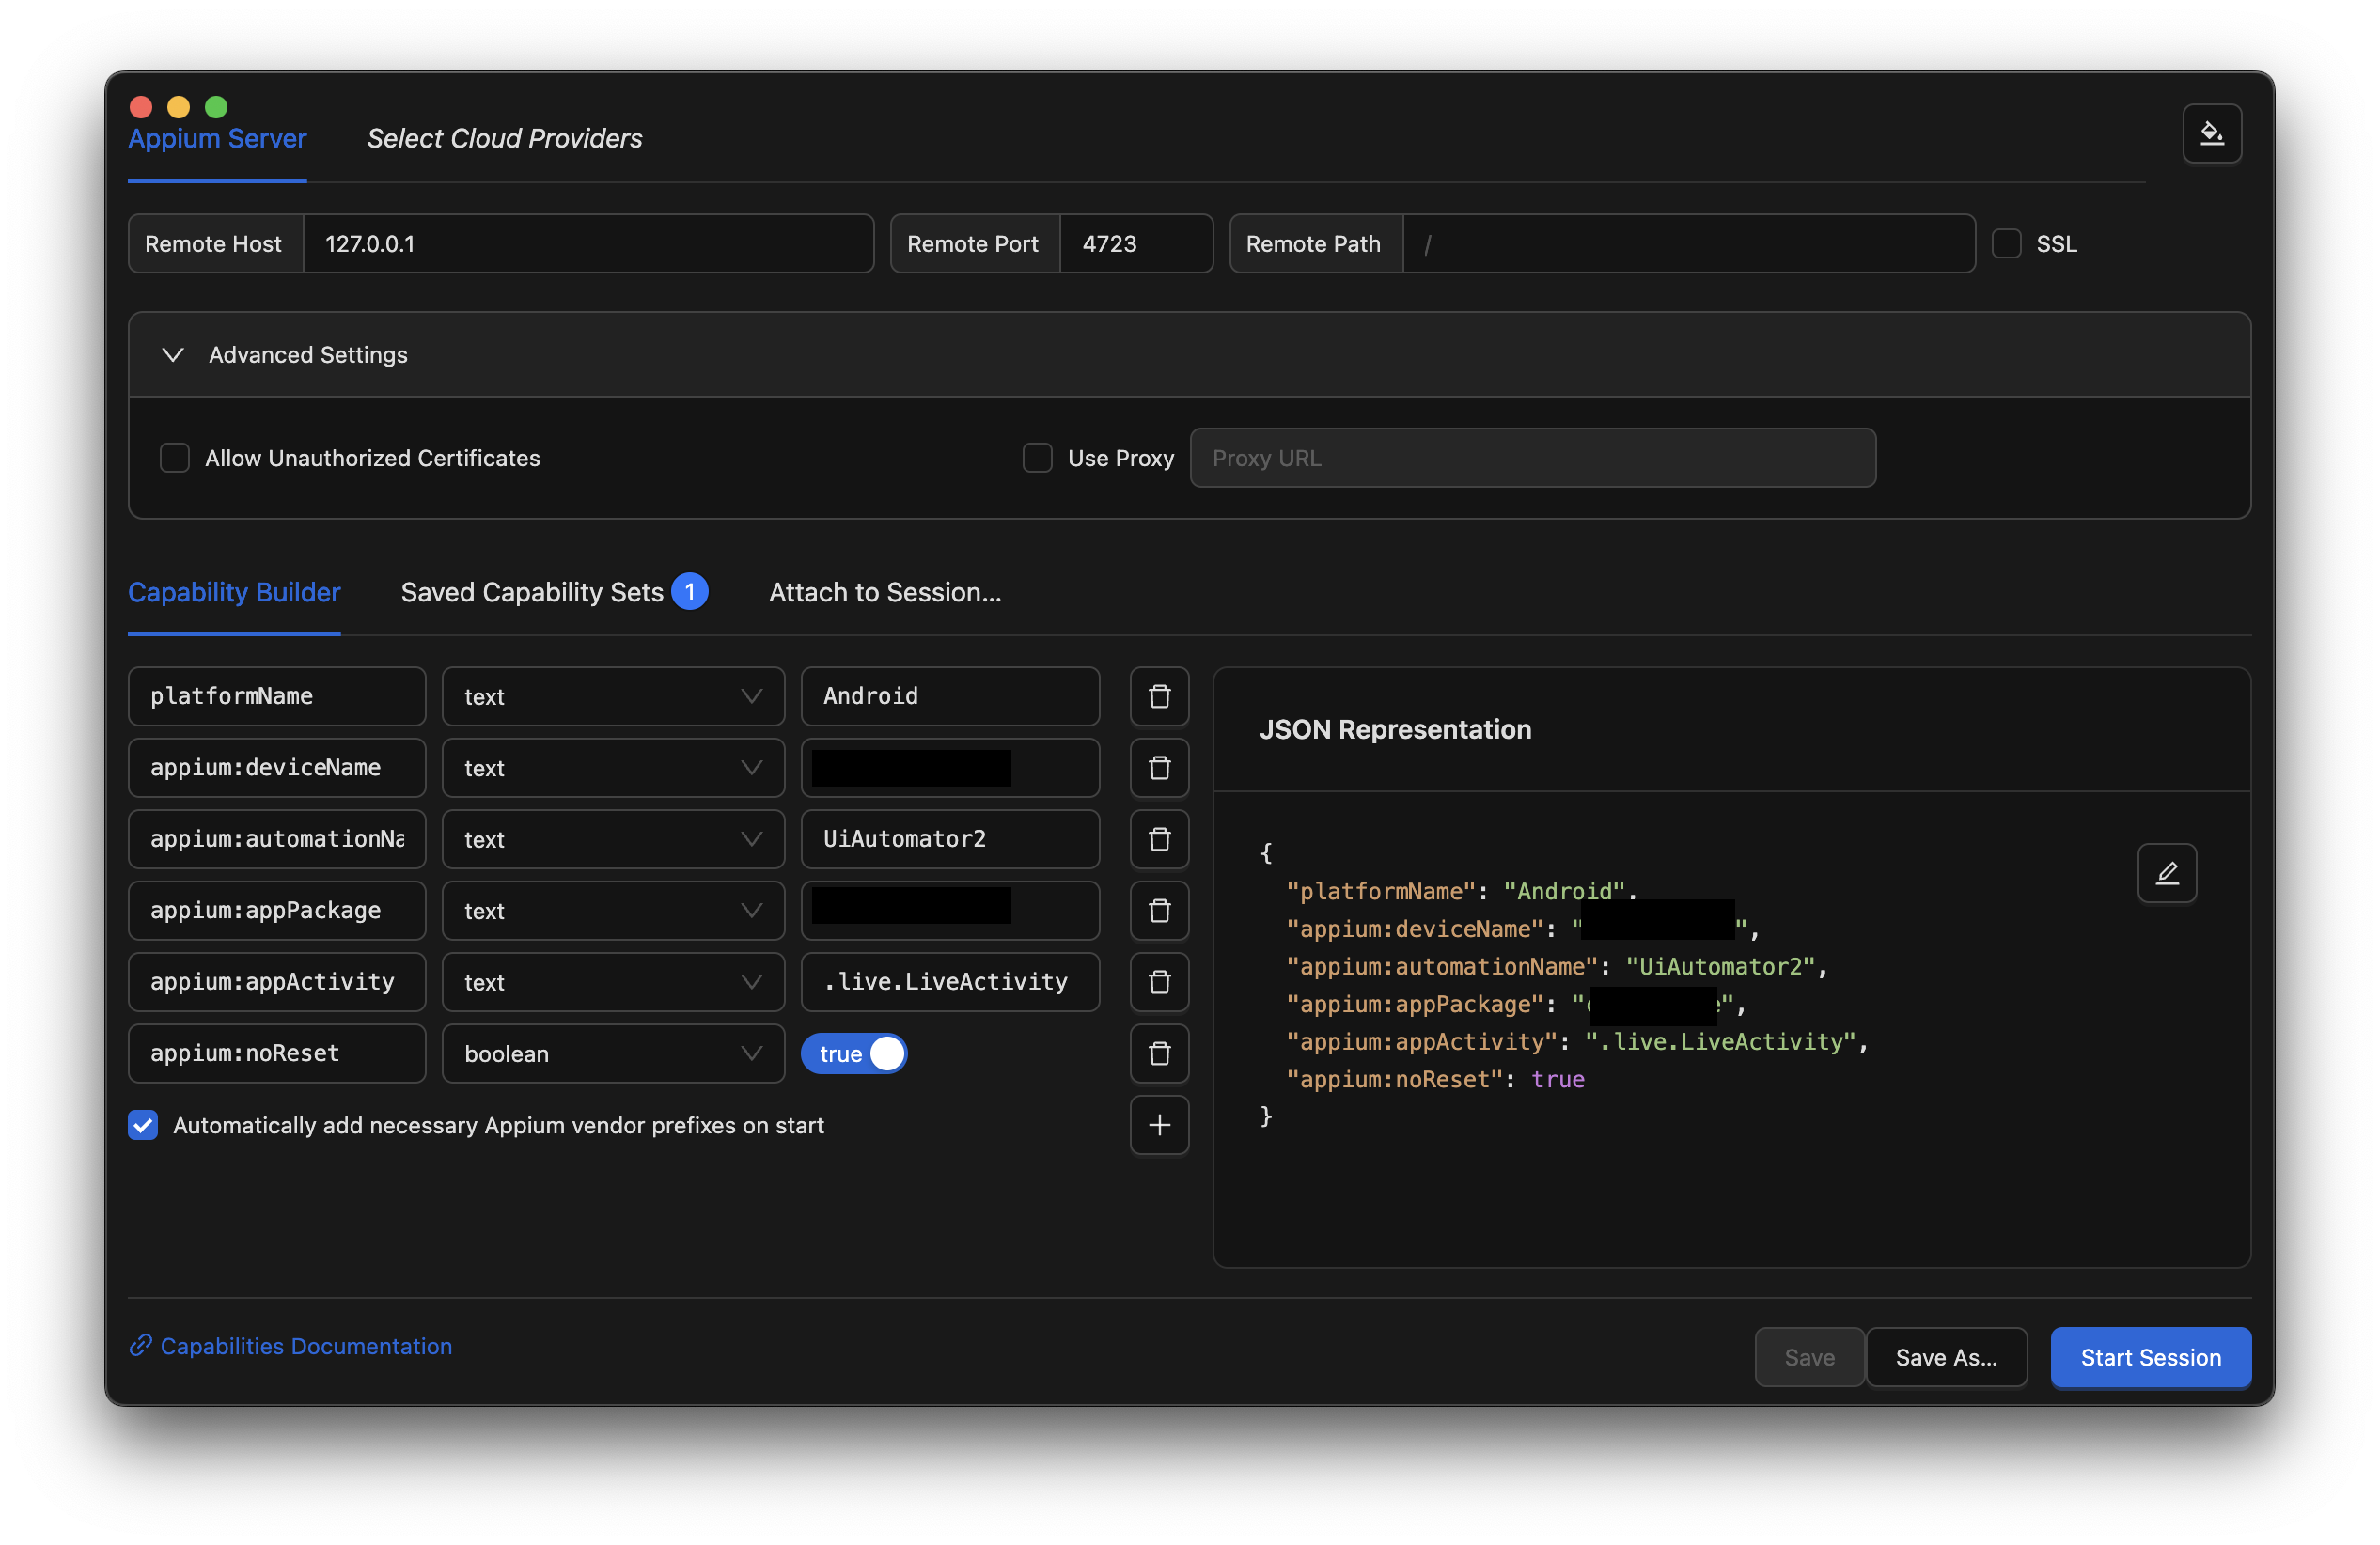Delete the appium:deviceName capability row
This screenshot has height=1545, width=2380.
(x=1159, y=767)
